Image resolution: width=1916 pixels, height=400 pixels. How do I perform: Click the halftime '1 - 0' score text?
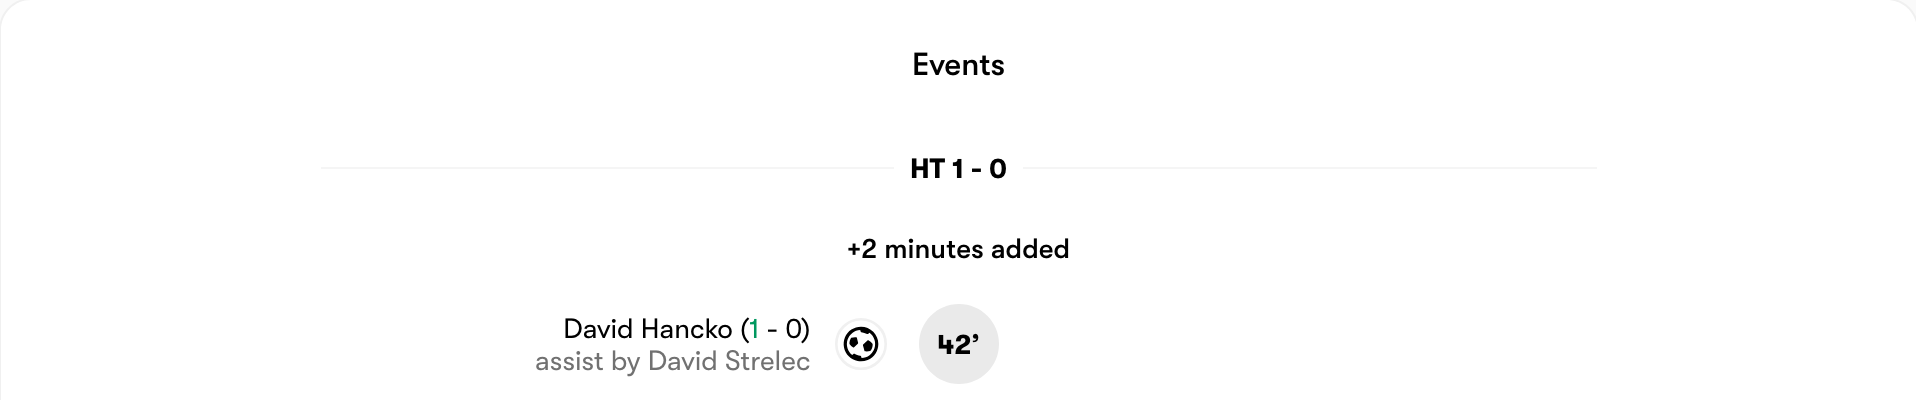(979, 169)
